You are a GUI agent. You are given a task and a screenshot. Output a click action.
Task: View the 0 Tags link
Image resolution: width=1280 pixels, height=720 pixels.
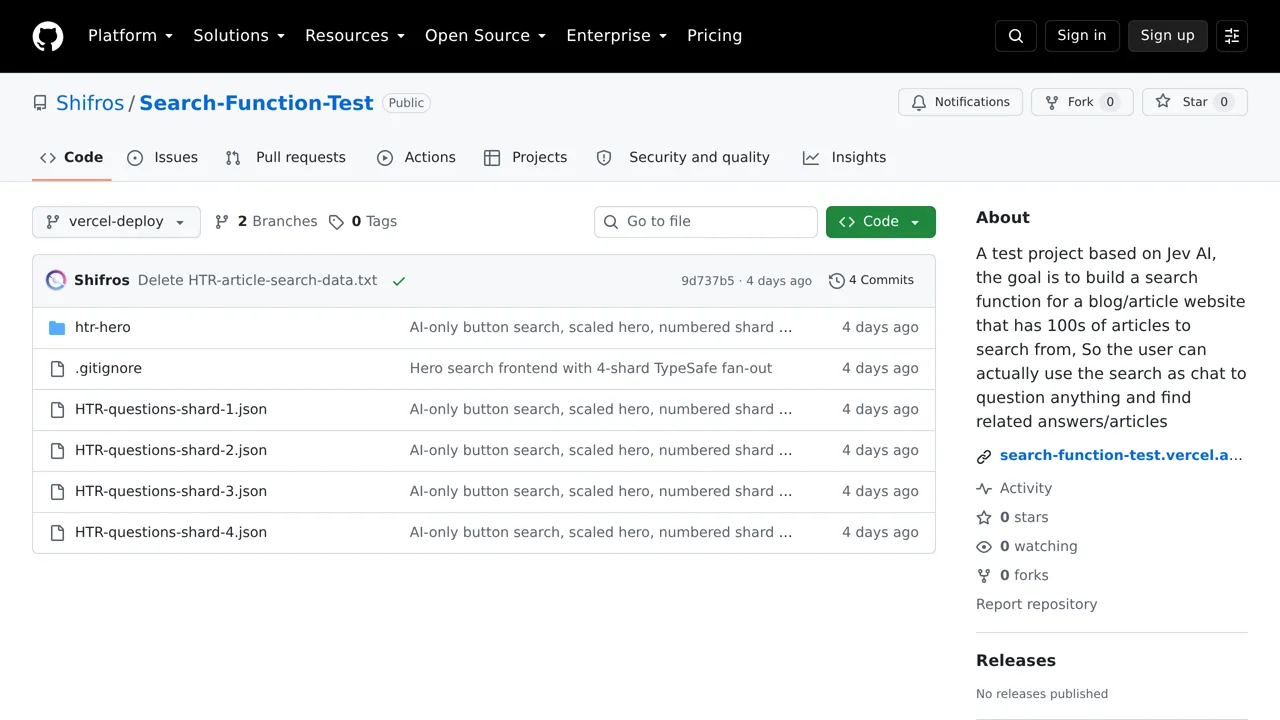(363, 222)
